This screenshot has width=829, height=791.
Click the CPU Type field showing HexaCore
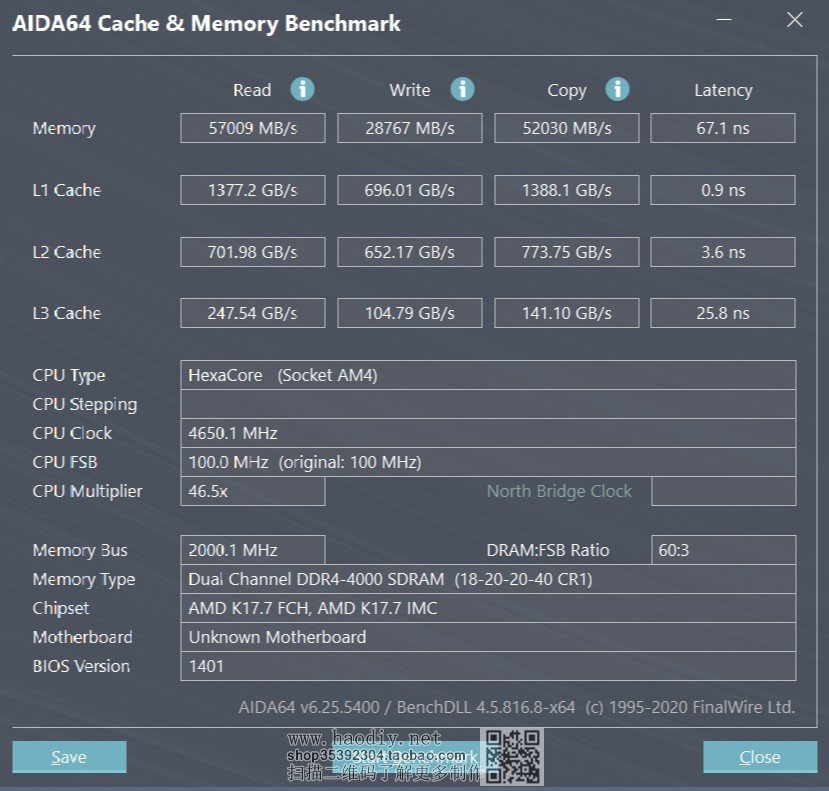(x=488, y=375)
